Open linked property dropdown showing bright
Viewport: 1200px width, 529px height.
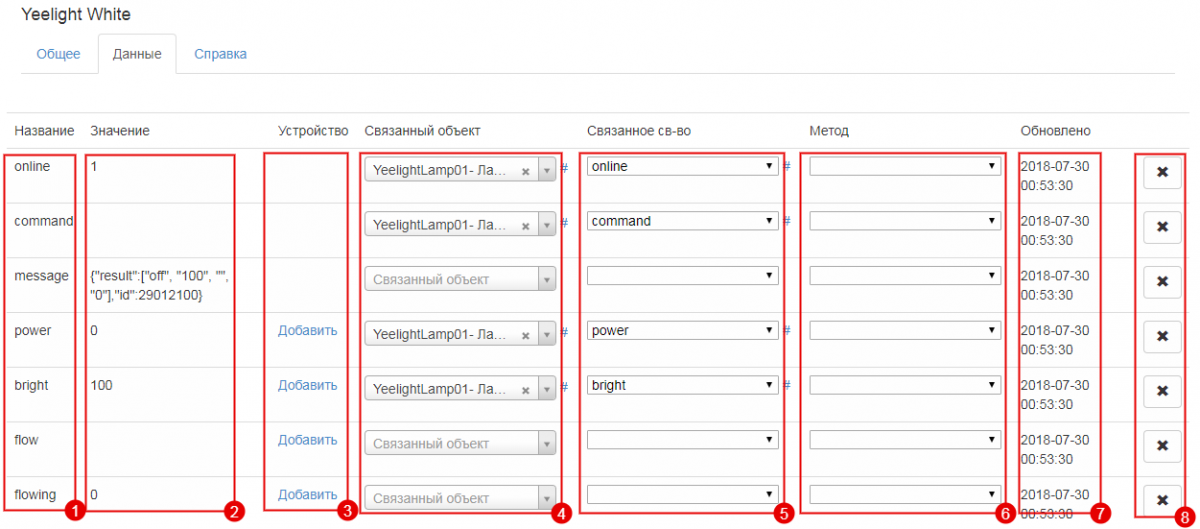[683, 384]
